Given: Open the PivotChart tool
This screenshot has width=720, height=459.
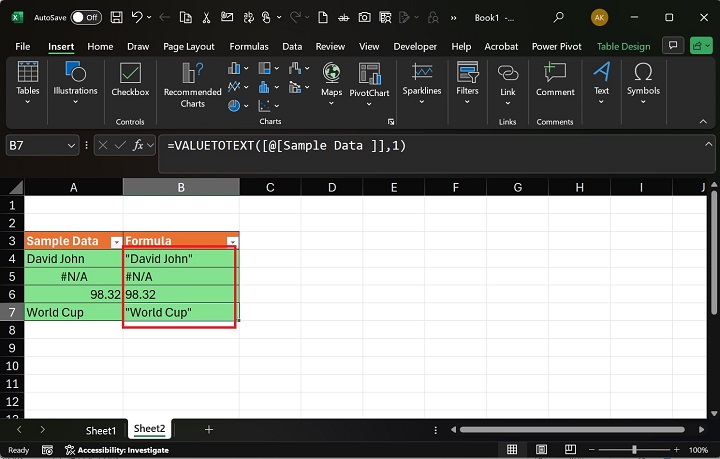Looking at the screenshot, I should (x=370, y=79).
